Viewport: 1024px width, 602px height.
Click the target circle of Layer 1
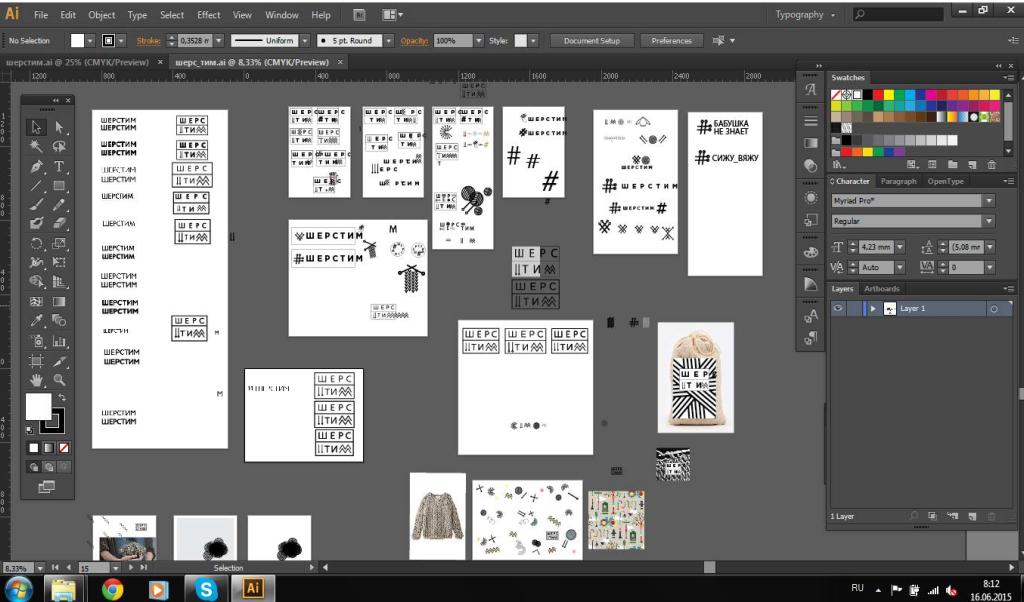pos(993,309)
